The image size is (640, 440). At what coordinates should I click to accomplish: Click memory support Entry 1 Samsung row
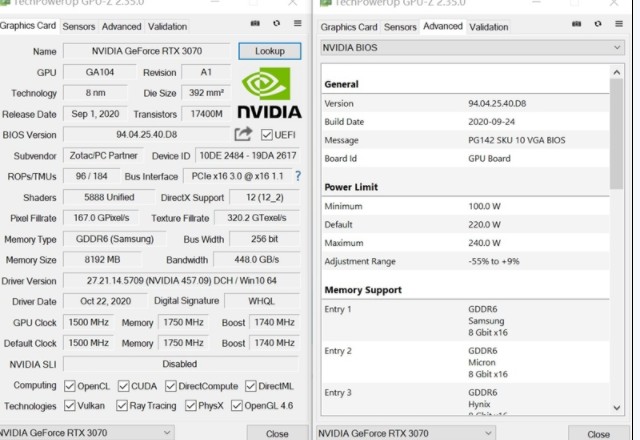coord(466,320)
